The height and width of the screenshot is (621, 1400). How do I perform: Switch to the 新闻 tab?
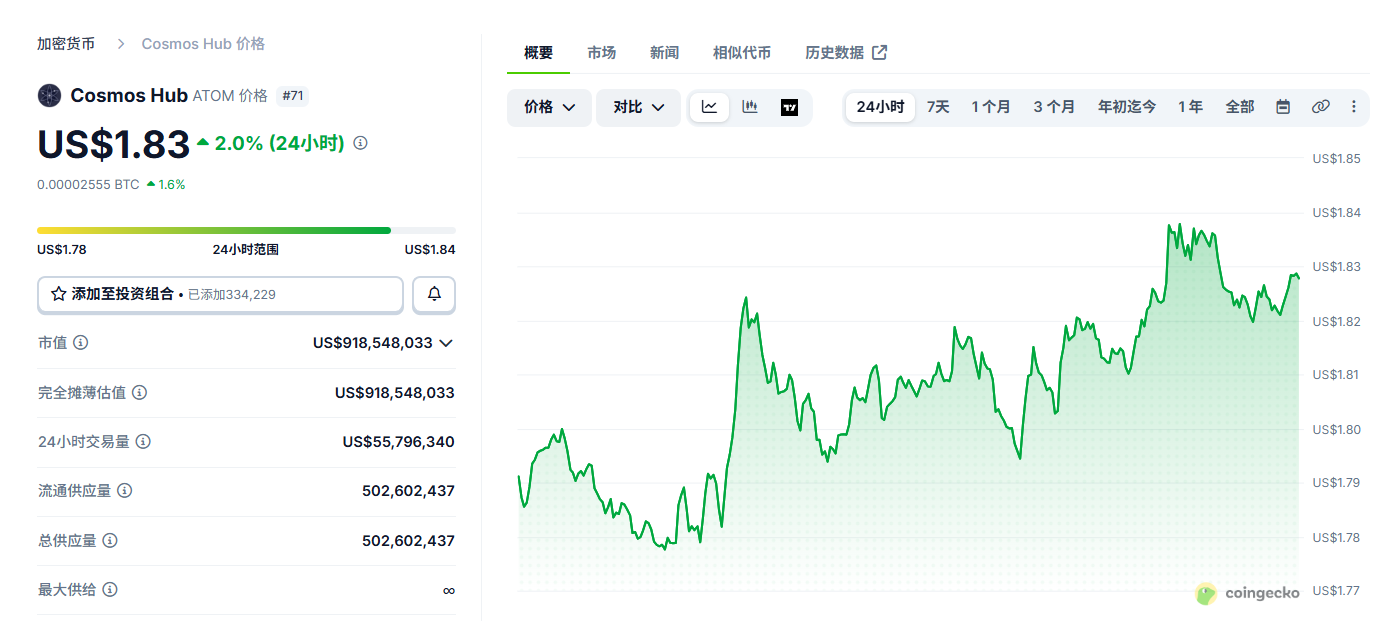[664, 53]
